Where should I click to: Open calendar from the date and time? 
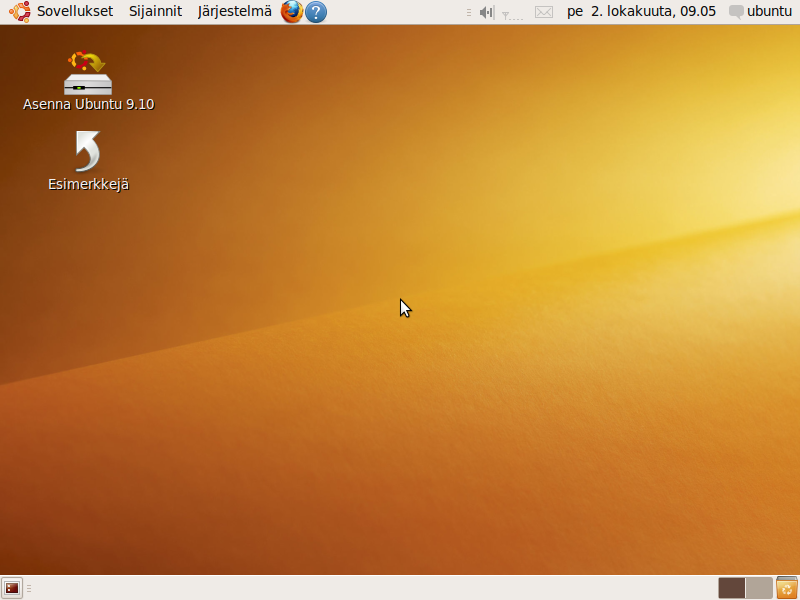point(641,12)
